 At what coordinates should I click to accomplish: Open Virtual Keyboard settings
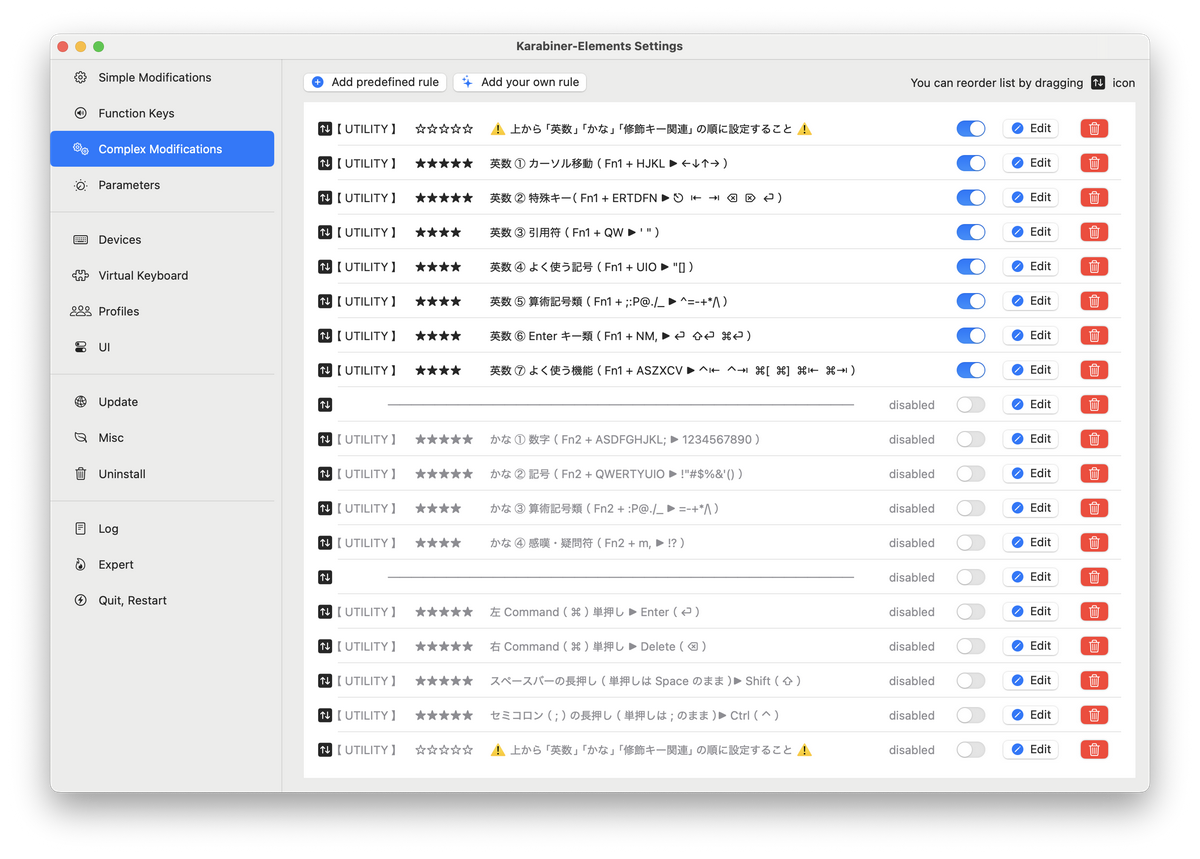tap(162, 276)
